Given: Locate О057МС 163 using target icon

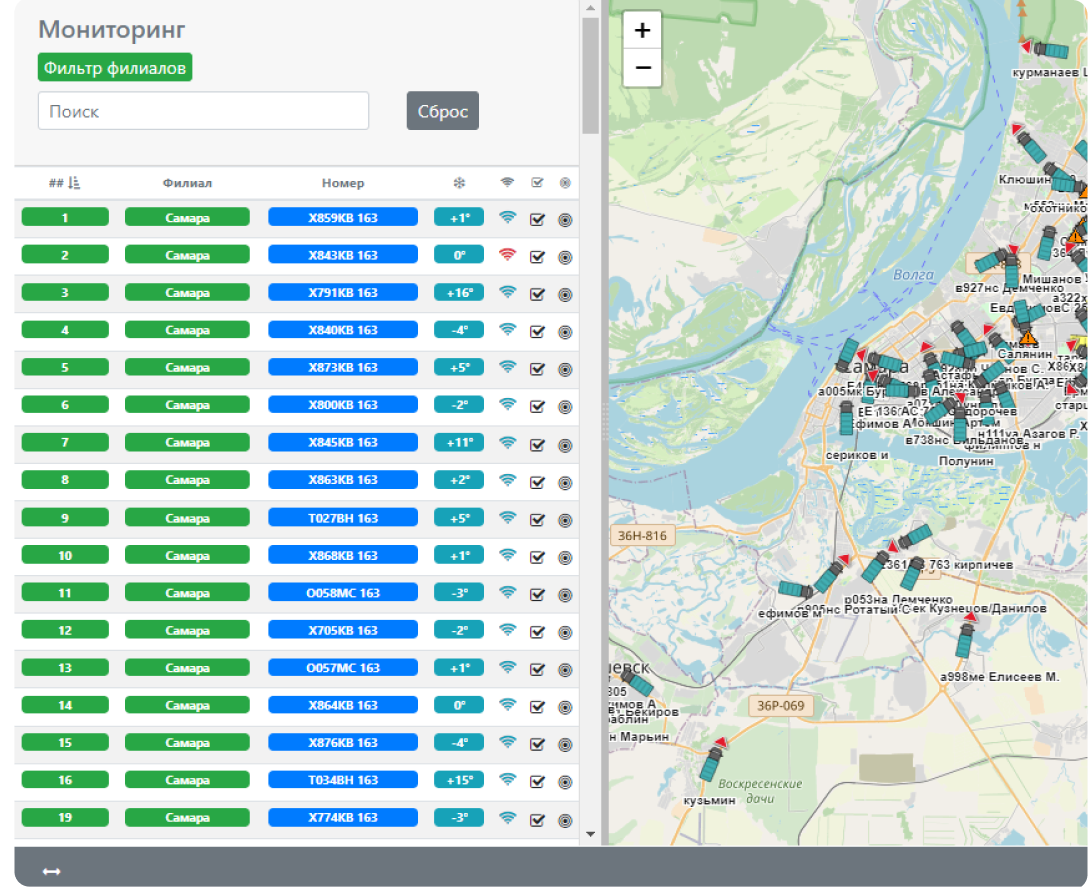Looking at the screenshot, I should (x=565, y=670).
